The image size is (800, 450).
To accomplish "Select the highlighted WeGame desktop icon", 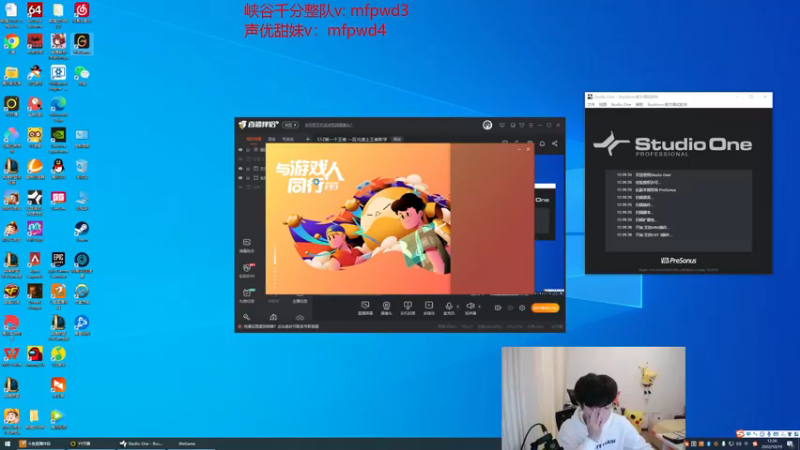I will point(82,42).
